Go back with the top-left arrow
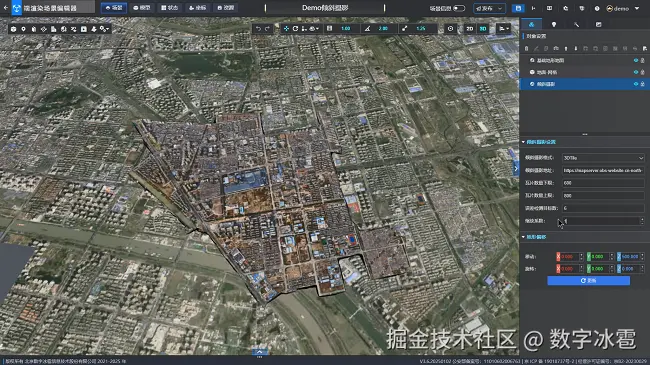650x365 pixels. (5, 8)
